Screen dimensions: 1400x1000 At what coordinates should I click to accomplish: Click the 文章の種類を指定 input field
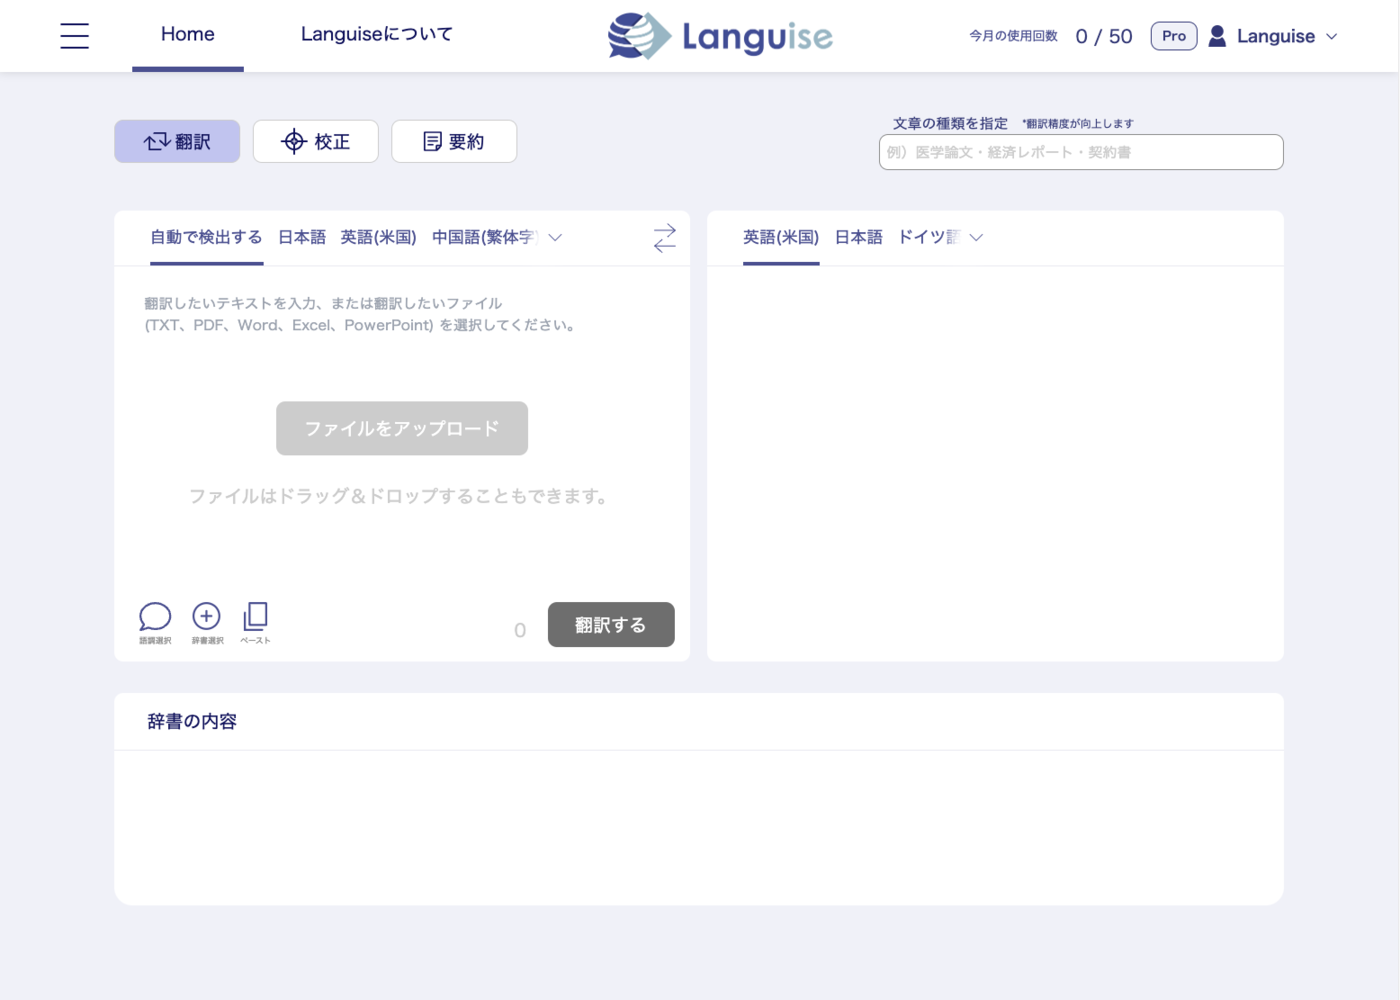[1081, 152]
